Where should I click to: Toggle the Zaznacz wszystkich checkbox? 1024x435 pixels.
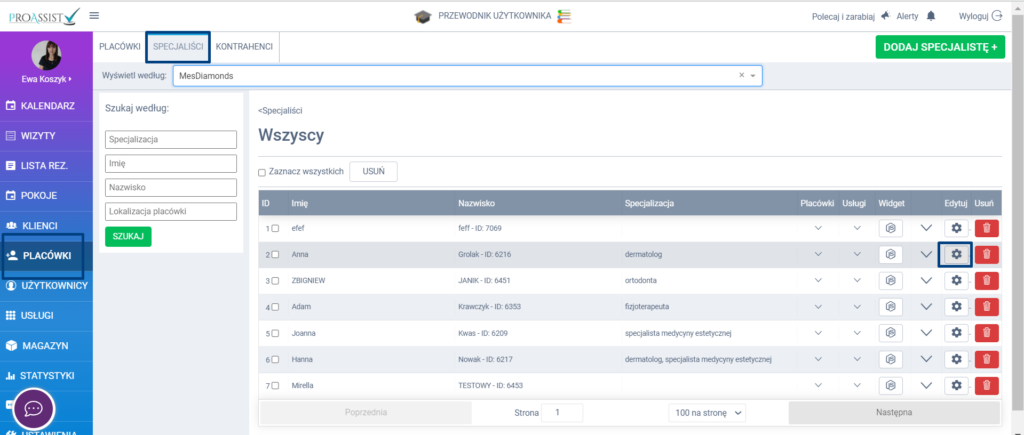click(262, 172)
